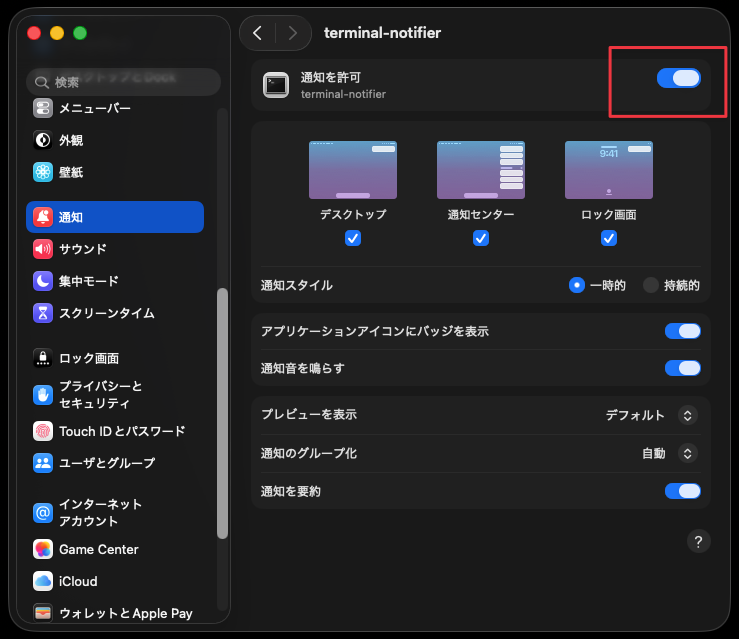Open the プレビューを表示 dropdown
739x639 pixels.
[687, 415]
